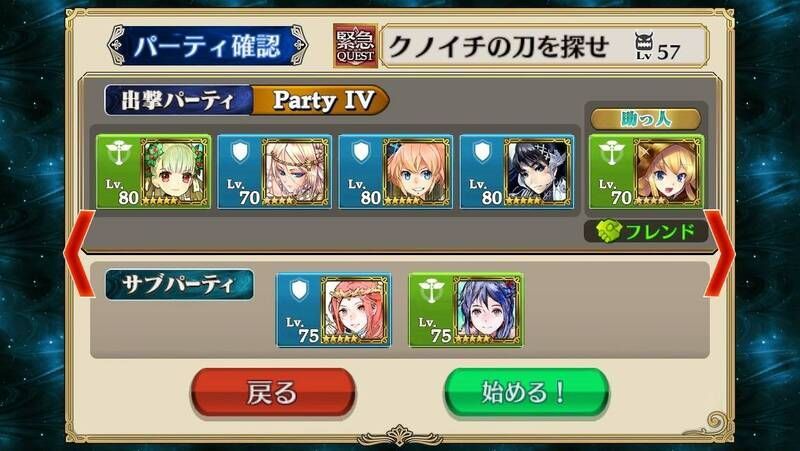This screenshot has height=451, width=800.
Task: Select the red-haired Lv. 75 sub party member
Action: pyautogui.click(x=334, y=310)
